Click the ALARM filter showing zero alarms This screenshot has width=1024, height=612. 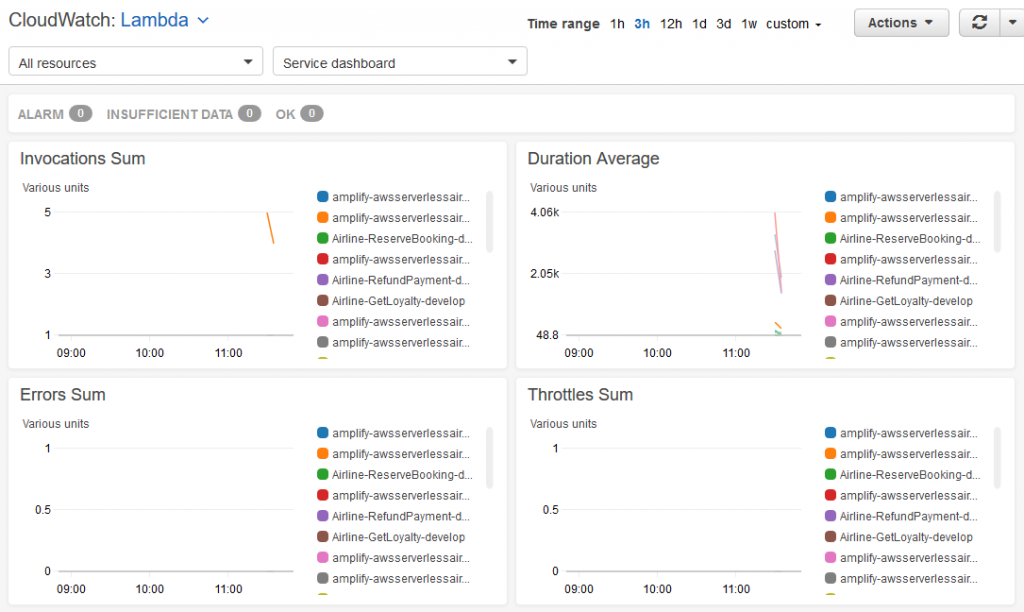pos(55,113)
